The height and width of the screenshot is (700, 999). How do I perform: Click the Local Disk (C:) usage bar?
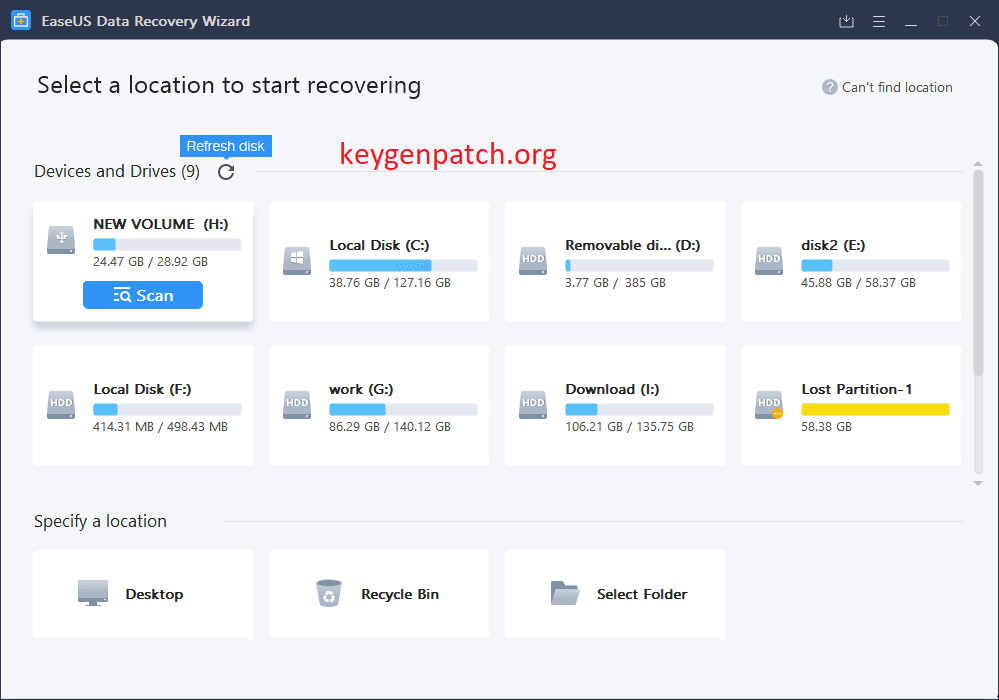tap(403, 266)
